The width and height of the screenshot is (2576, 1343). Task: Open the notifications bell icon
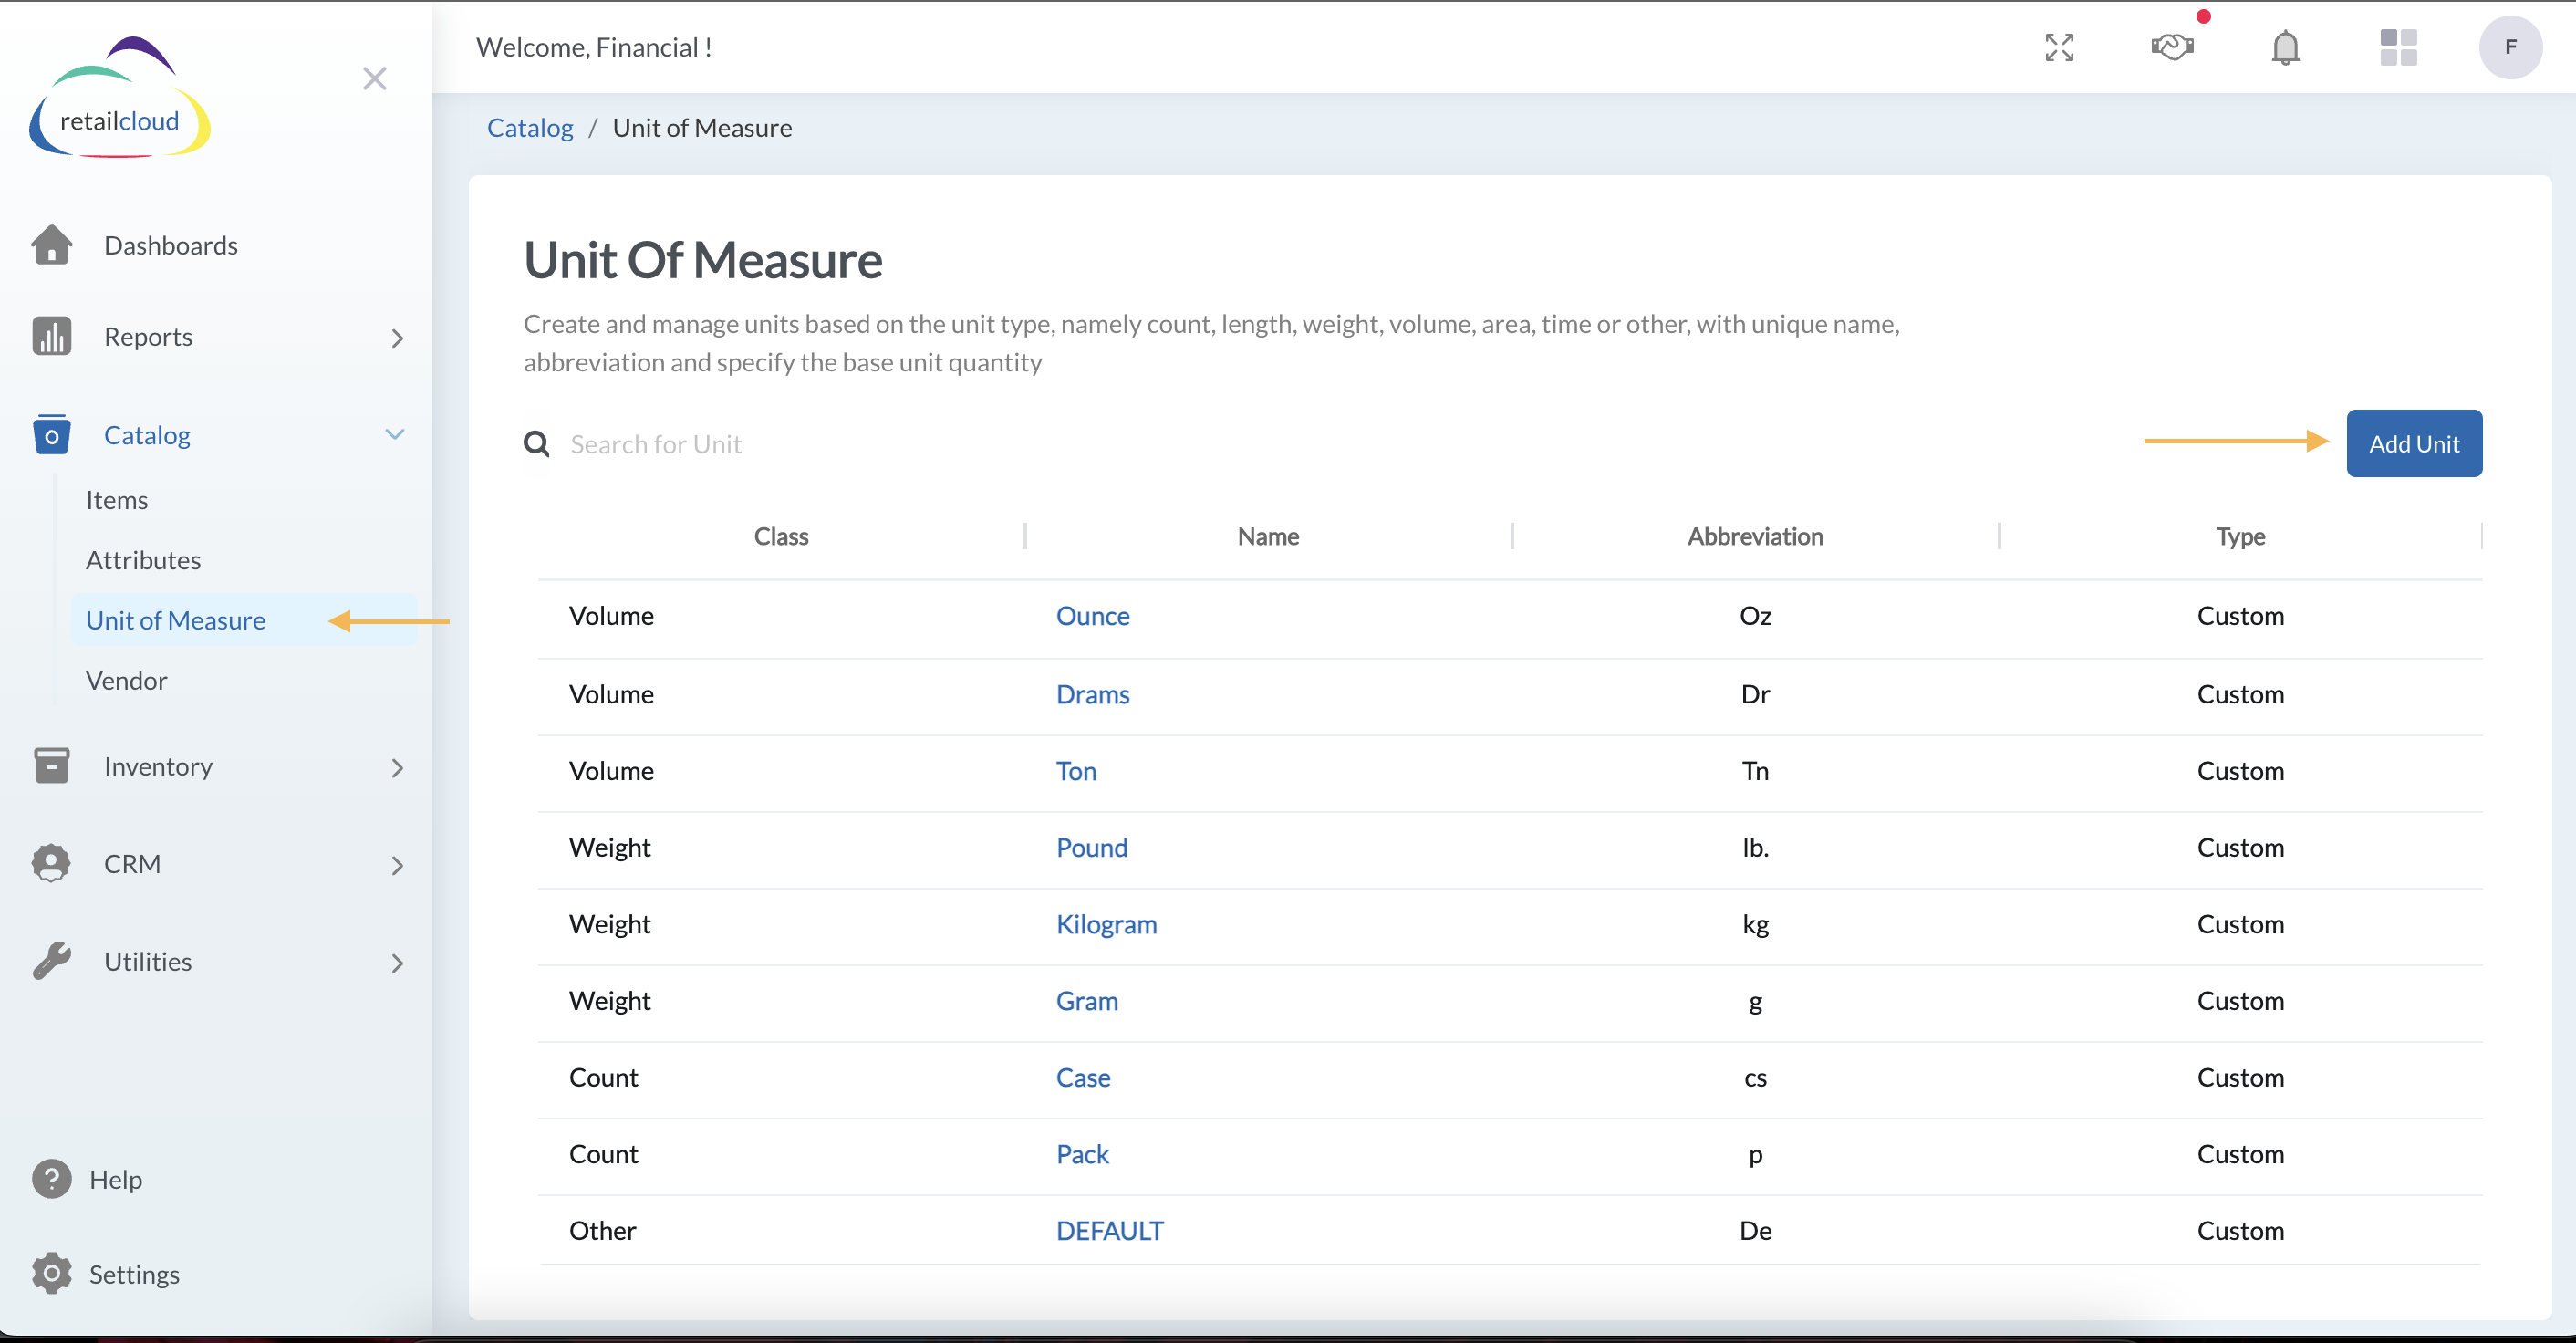(x=2285, y=47)
